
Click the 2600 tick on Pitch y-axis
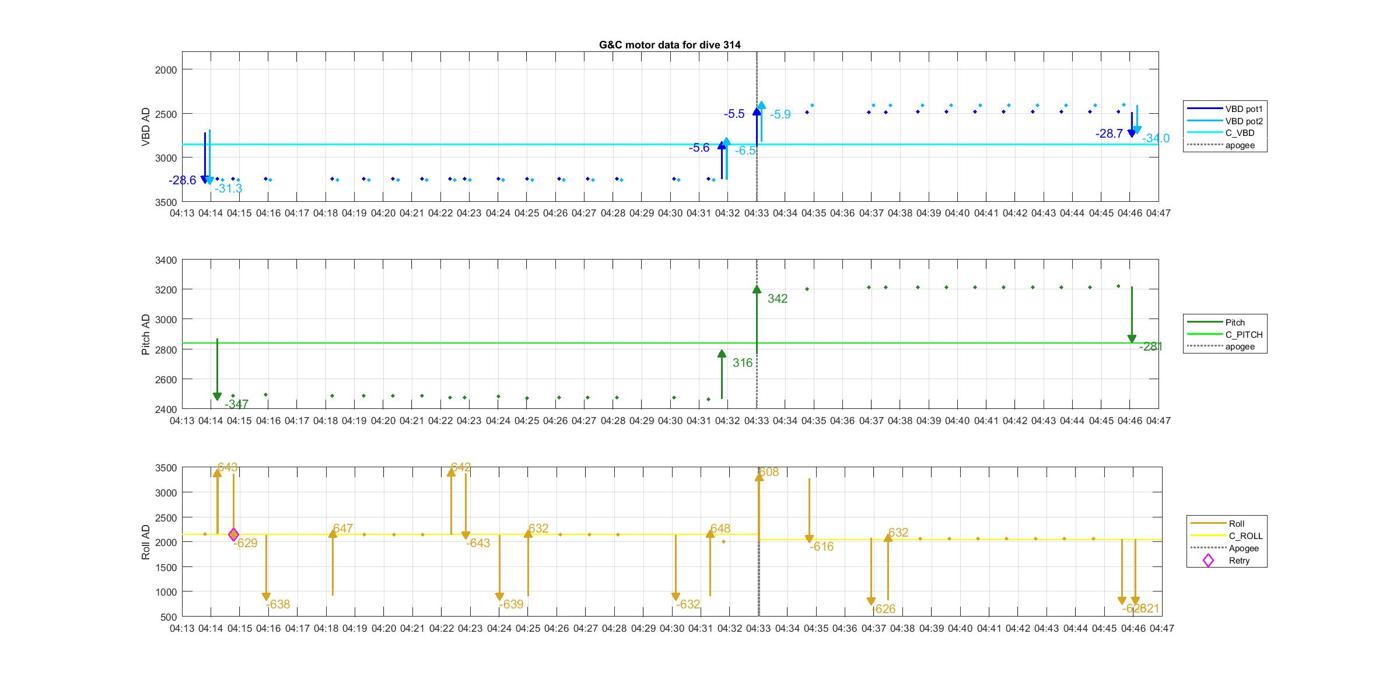[x=166, y=380]
